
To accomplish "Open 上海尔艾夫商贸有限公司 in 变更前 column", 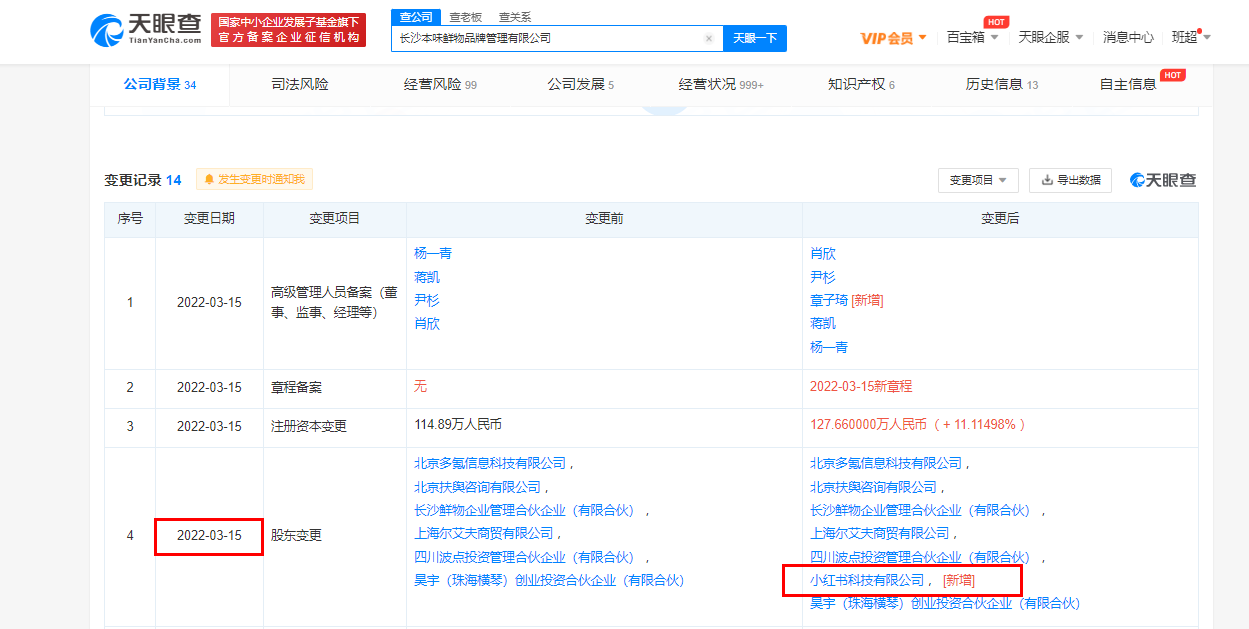I will coord(484,533).
